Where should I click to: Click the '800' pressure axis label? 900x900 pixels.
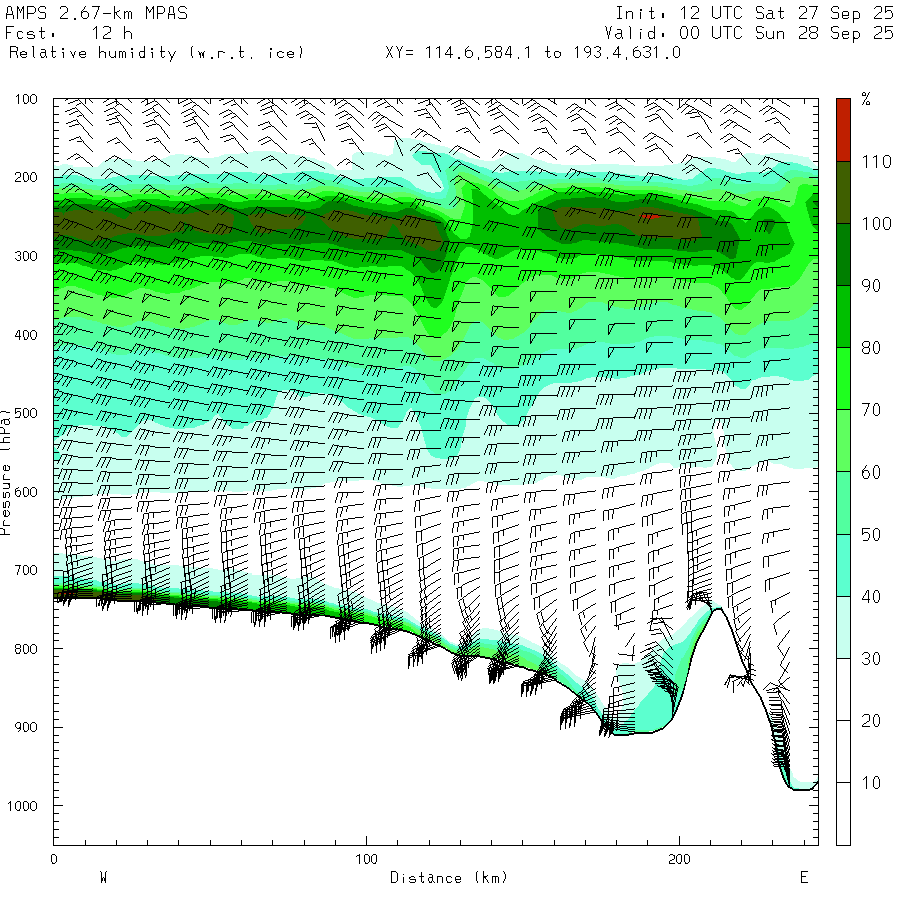pyautogui.click(x=26, y=649)
